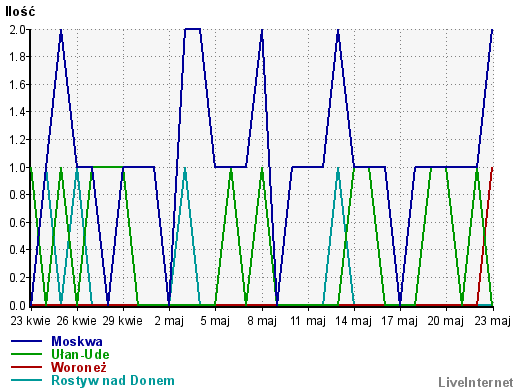520x392 pixels.
Task: Select the 23 kwie date label
Action: point(30,321)
